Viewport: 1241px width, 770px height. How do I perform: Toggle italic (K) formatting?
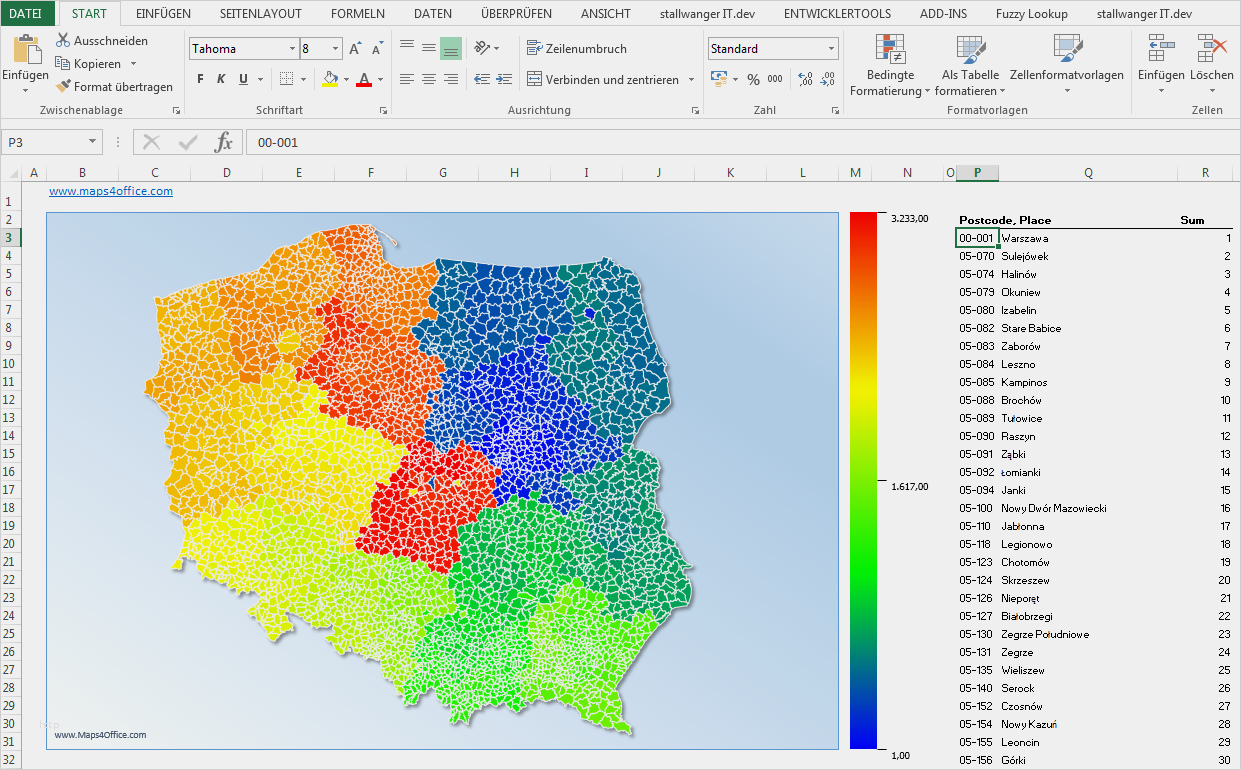[x=222, y=79]
